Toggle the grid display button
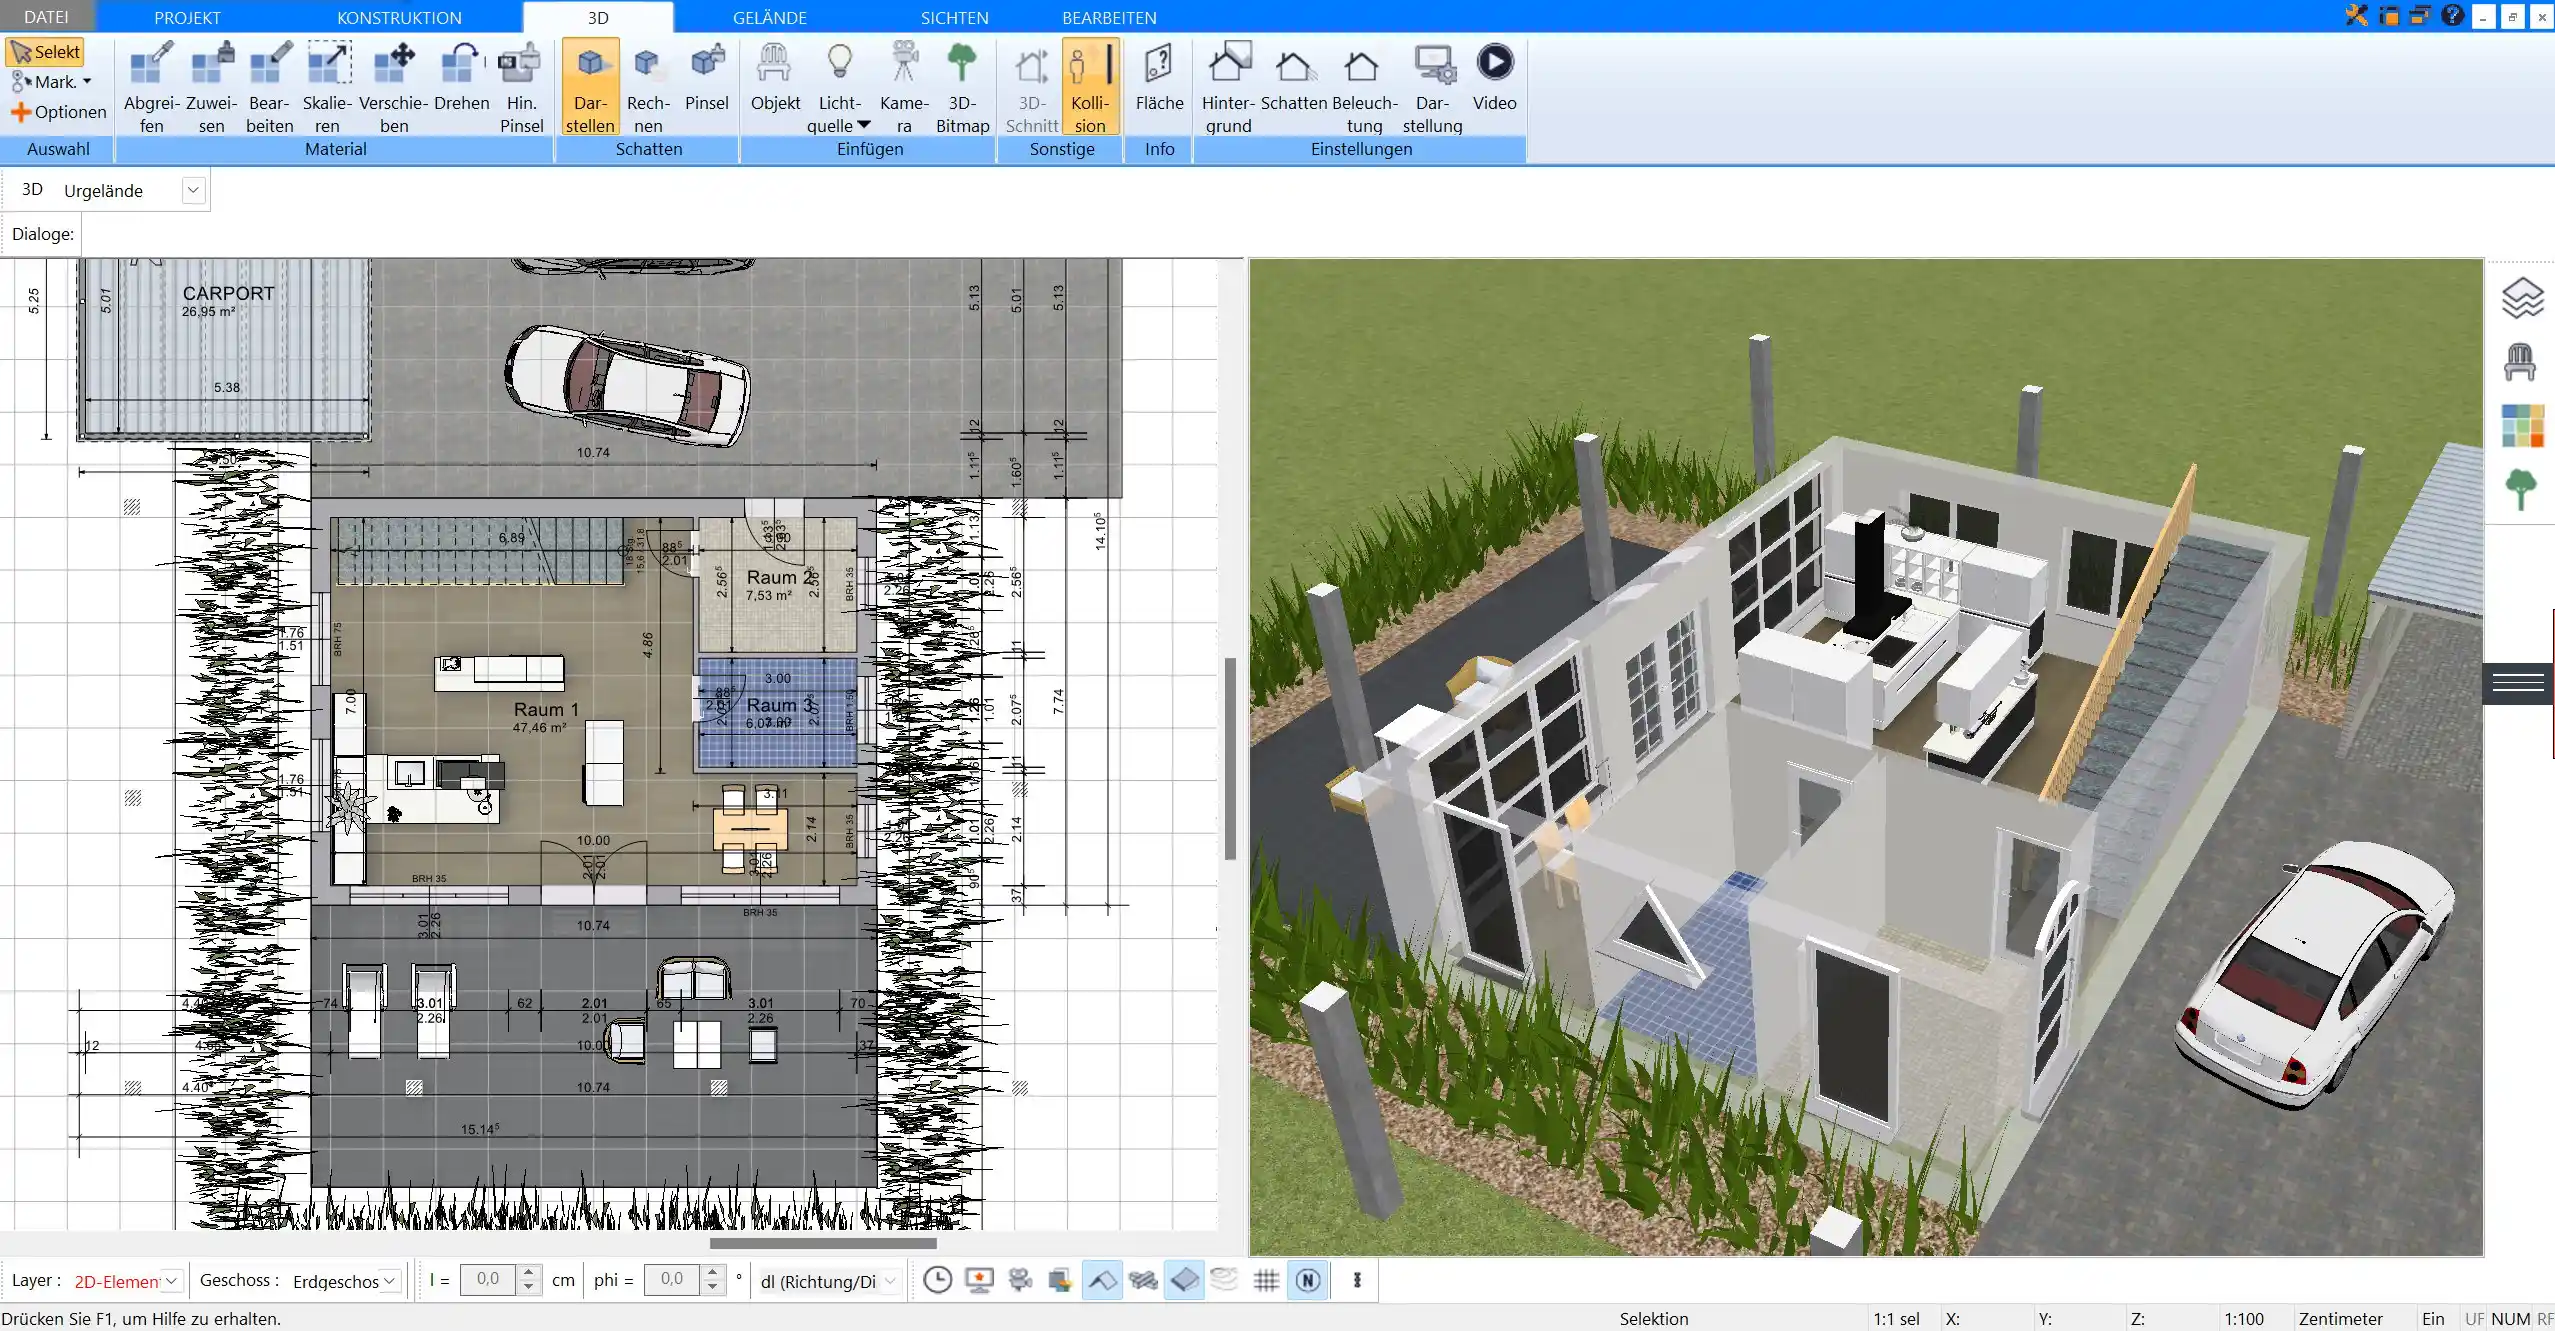This screenshot has height=1331, width=2555. click(x=1266, y=1280)
